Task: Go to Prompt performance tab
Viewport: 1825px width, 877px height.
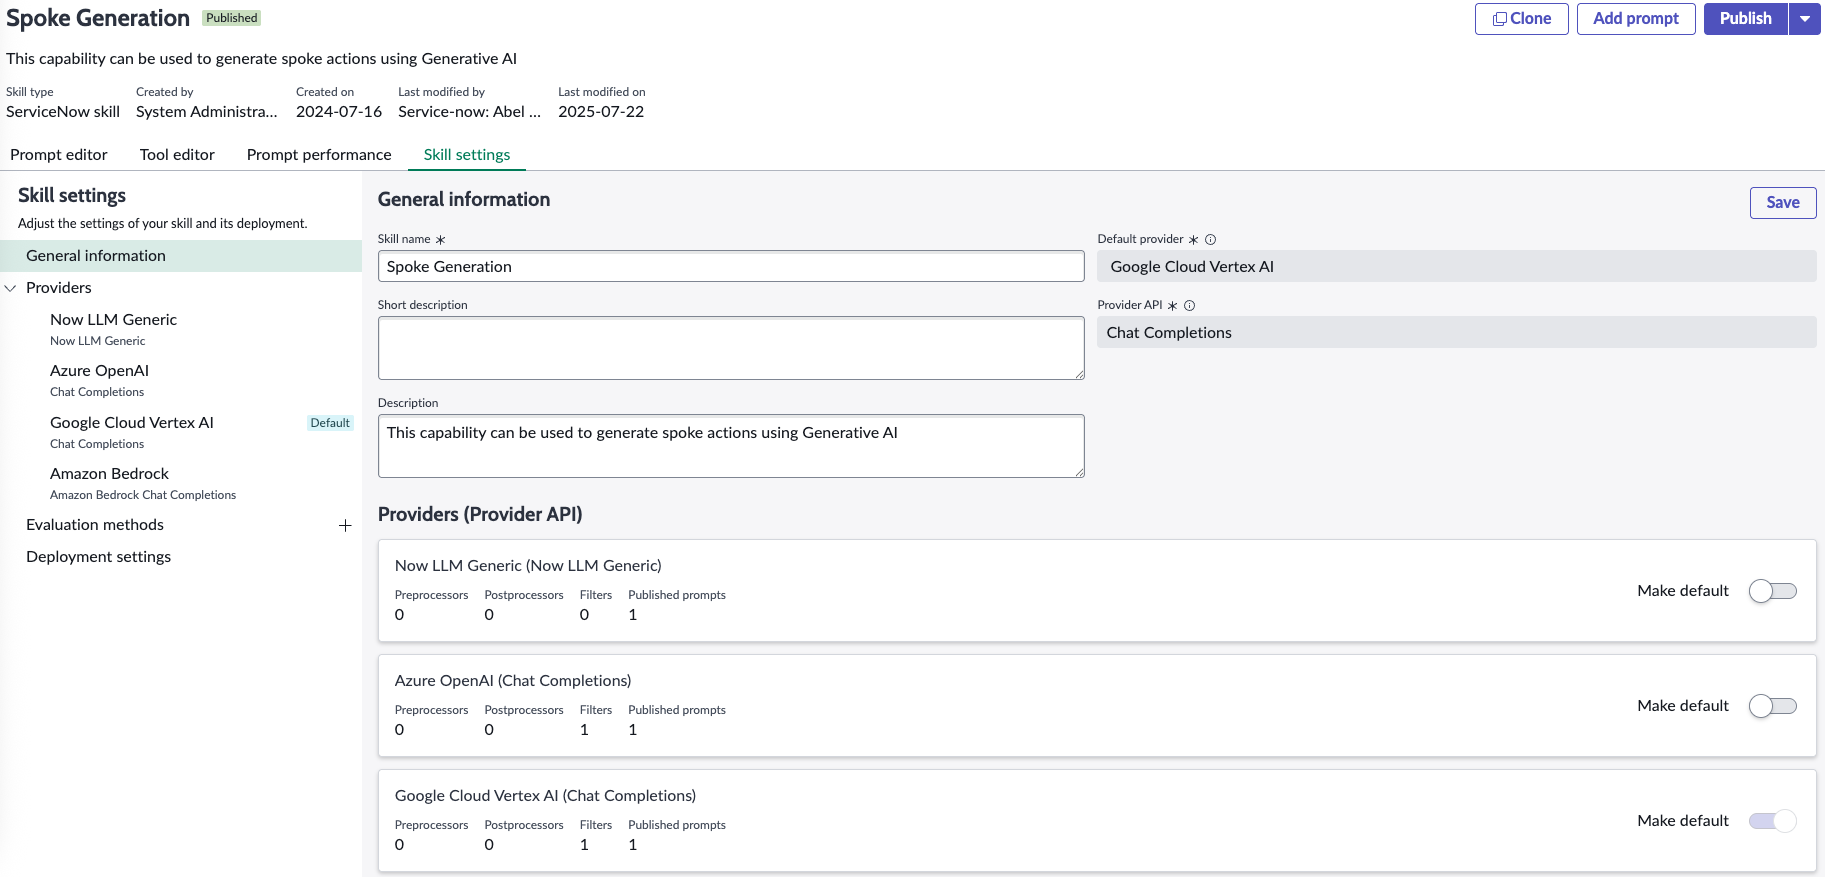Action: point(319,155)
